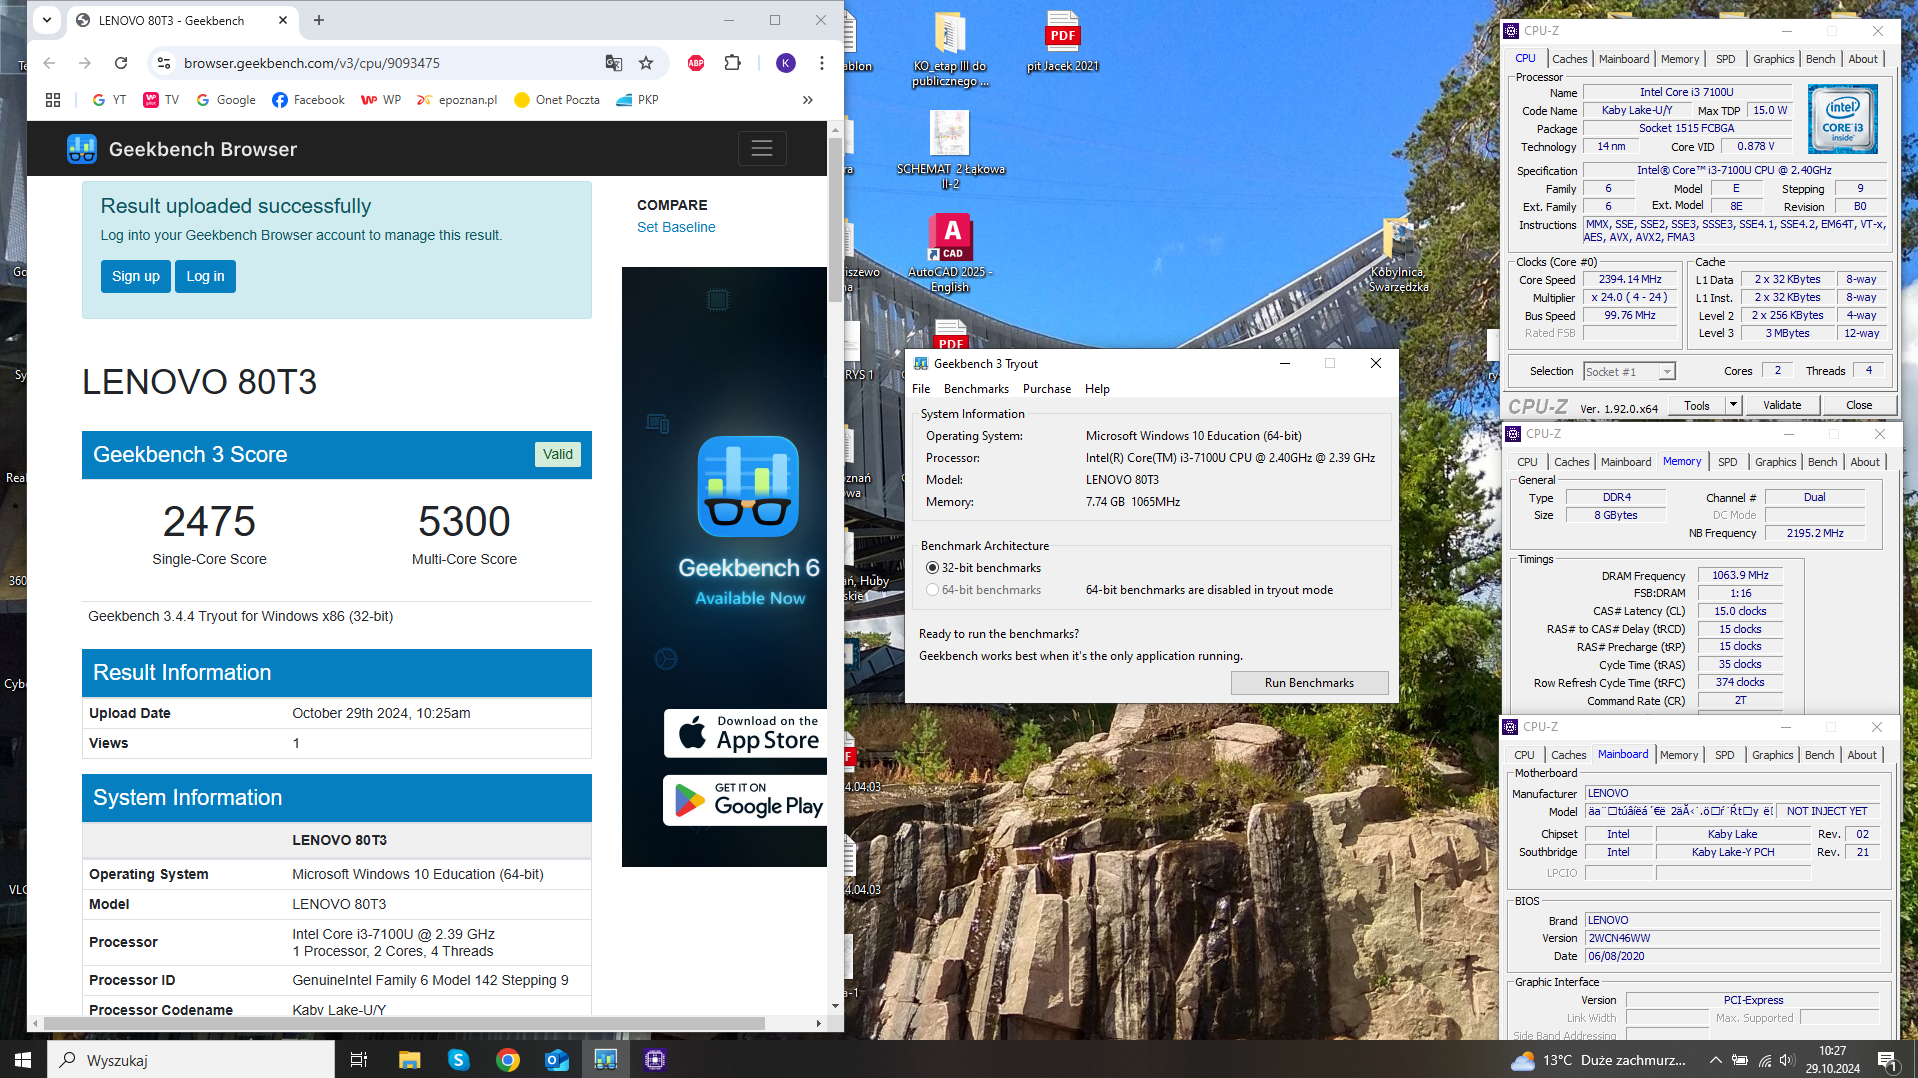Viewport: 1918px width, 1078px height.
Task: Open the Windows Start button
Action: coord(23,1060)
